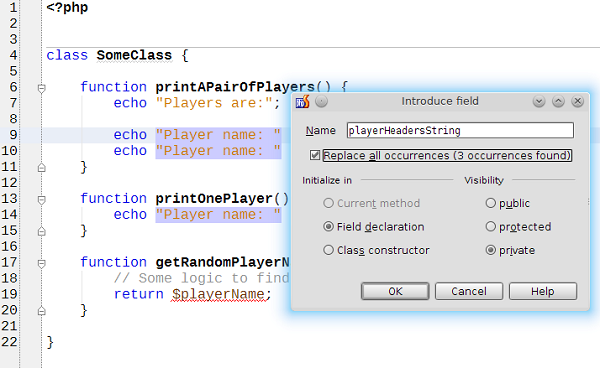600x368 pixels.
Task: Choose public visibility radio button
Action: click(491, 203)
